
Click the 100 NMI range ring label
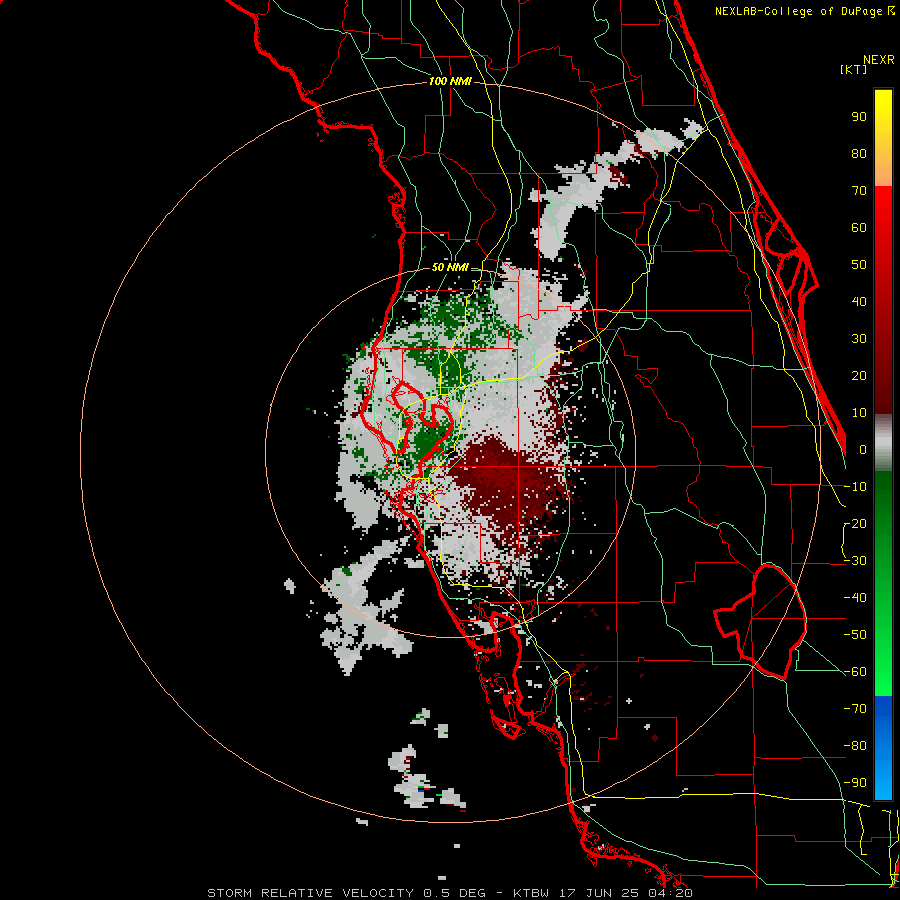[x=450, y=82]
